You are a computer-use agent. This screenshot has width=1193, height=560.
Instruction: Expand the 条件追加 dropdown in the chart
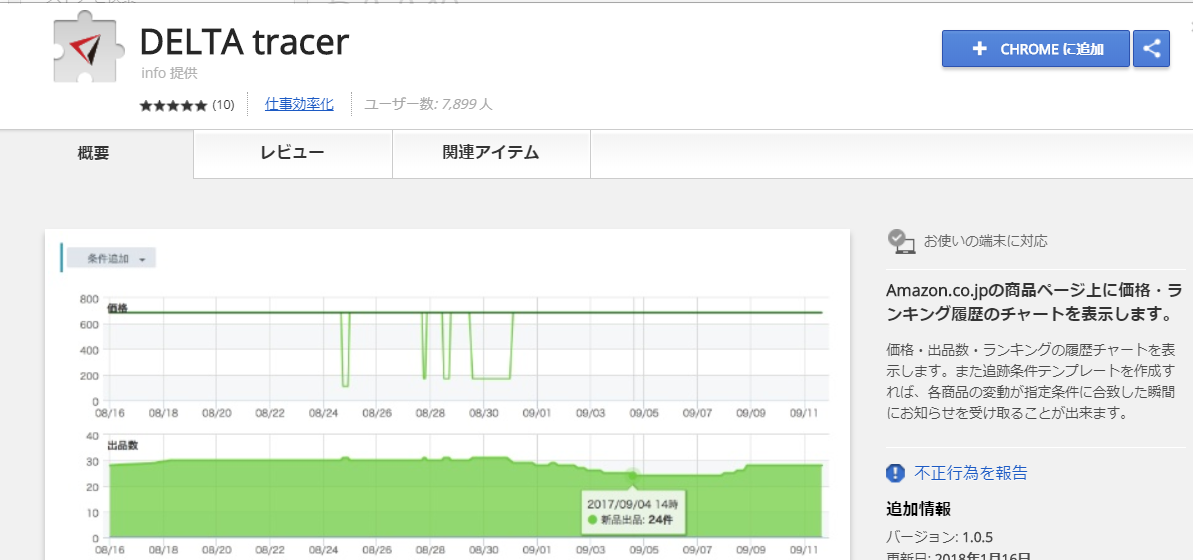pyautogui.click(x=112, y=259)
